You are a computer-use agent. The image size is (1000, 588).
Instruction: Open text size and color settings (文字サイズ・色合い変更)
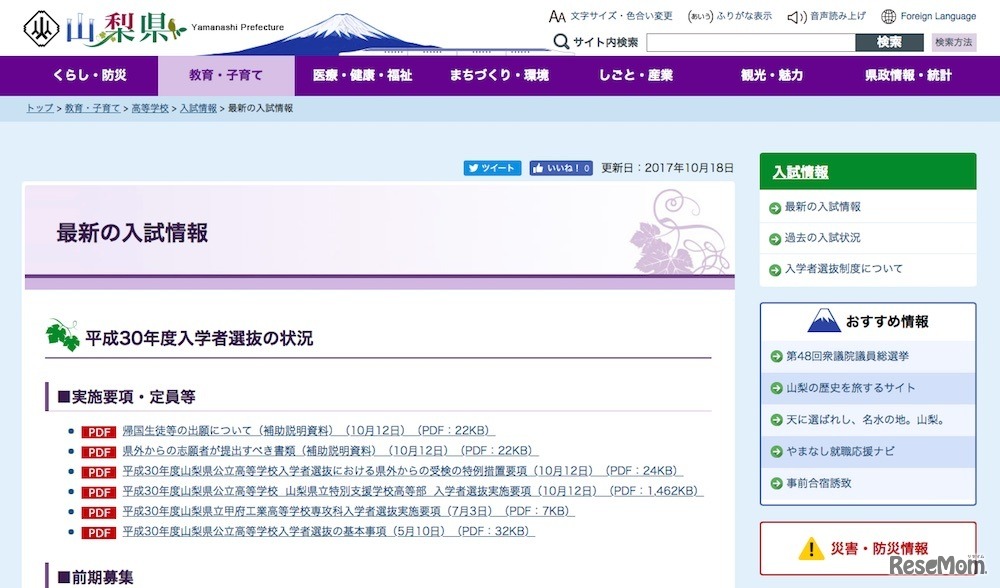tap(610, 16)
